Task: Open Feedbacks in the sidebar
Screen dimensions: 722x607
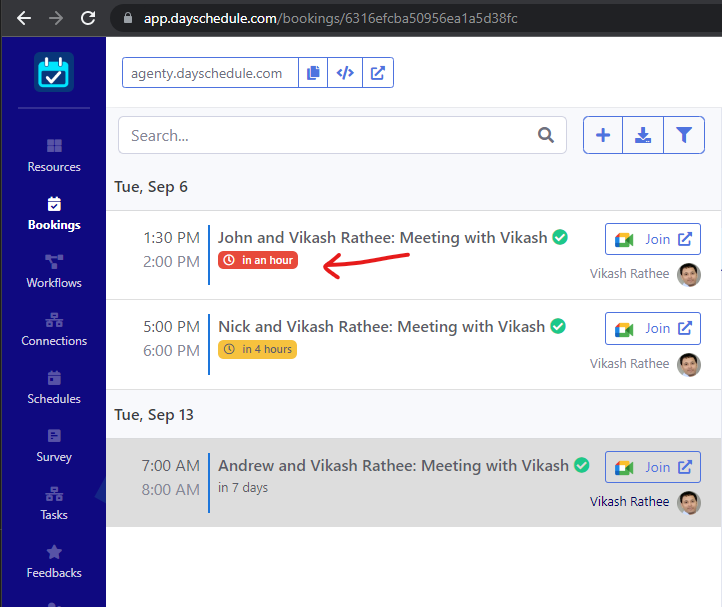Action: [x=54, y=562]
